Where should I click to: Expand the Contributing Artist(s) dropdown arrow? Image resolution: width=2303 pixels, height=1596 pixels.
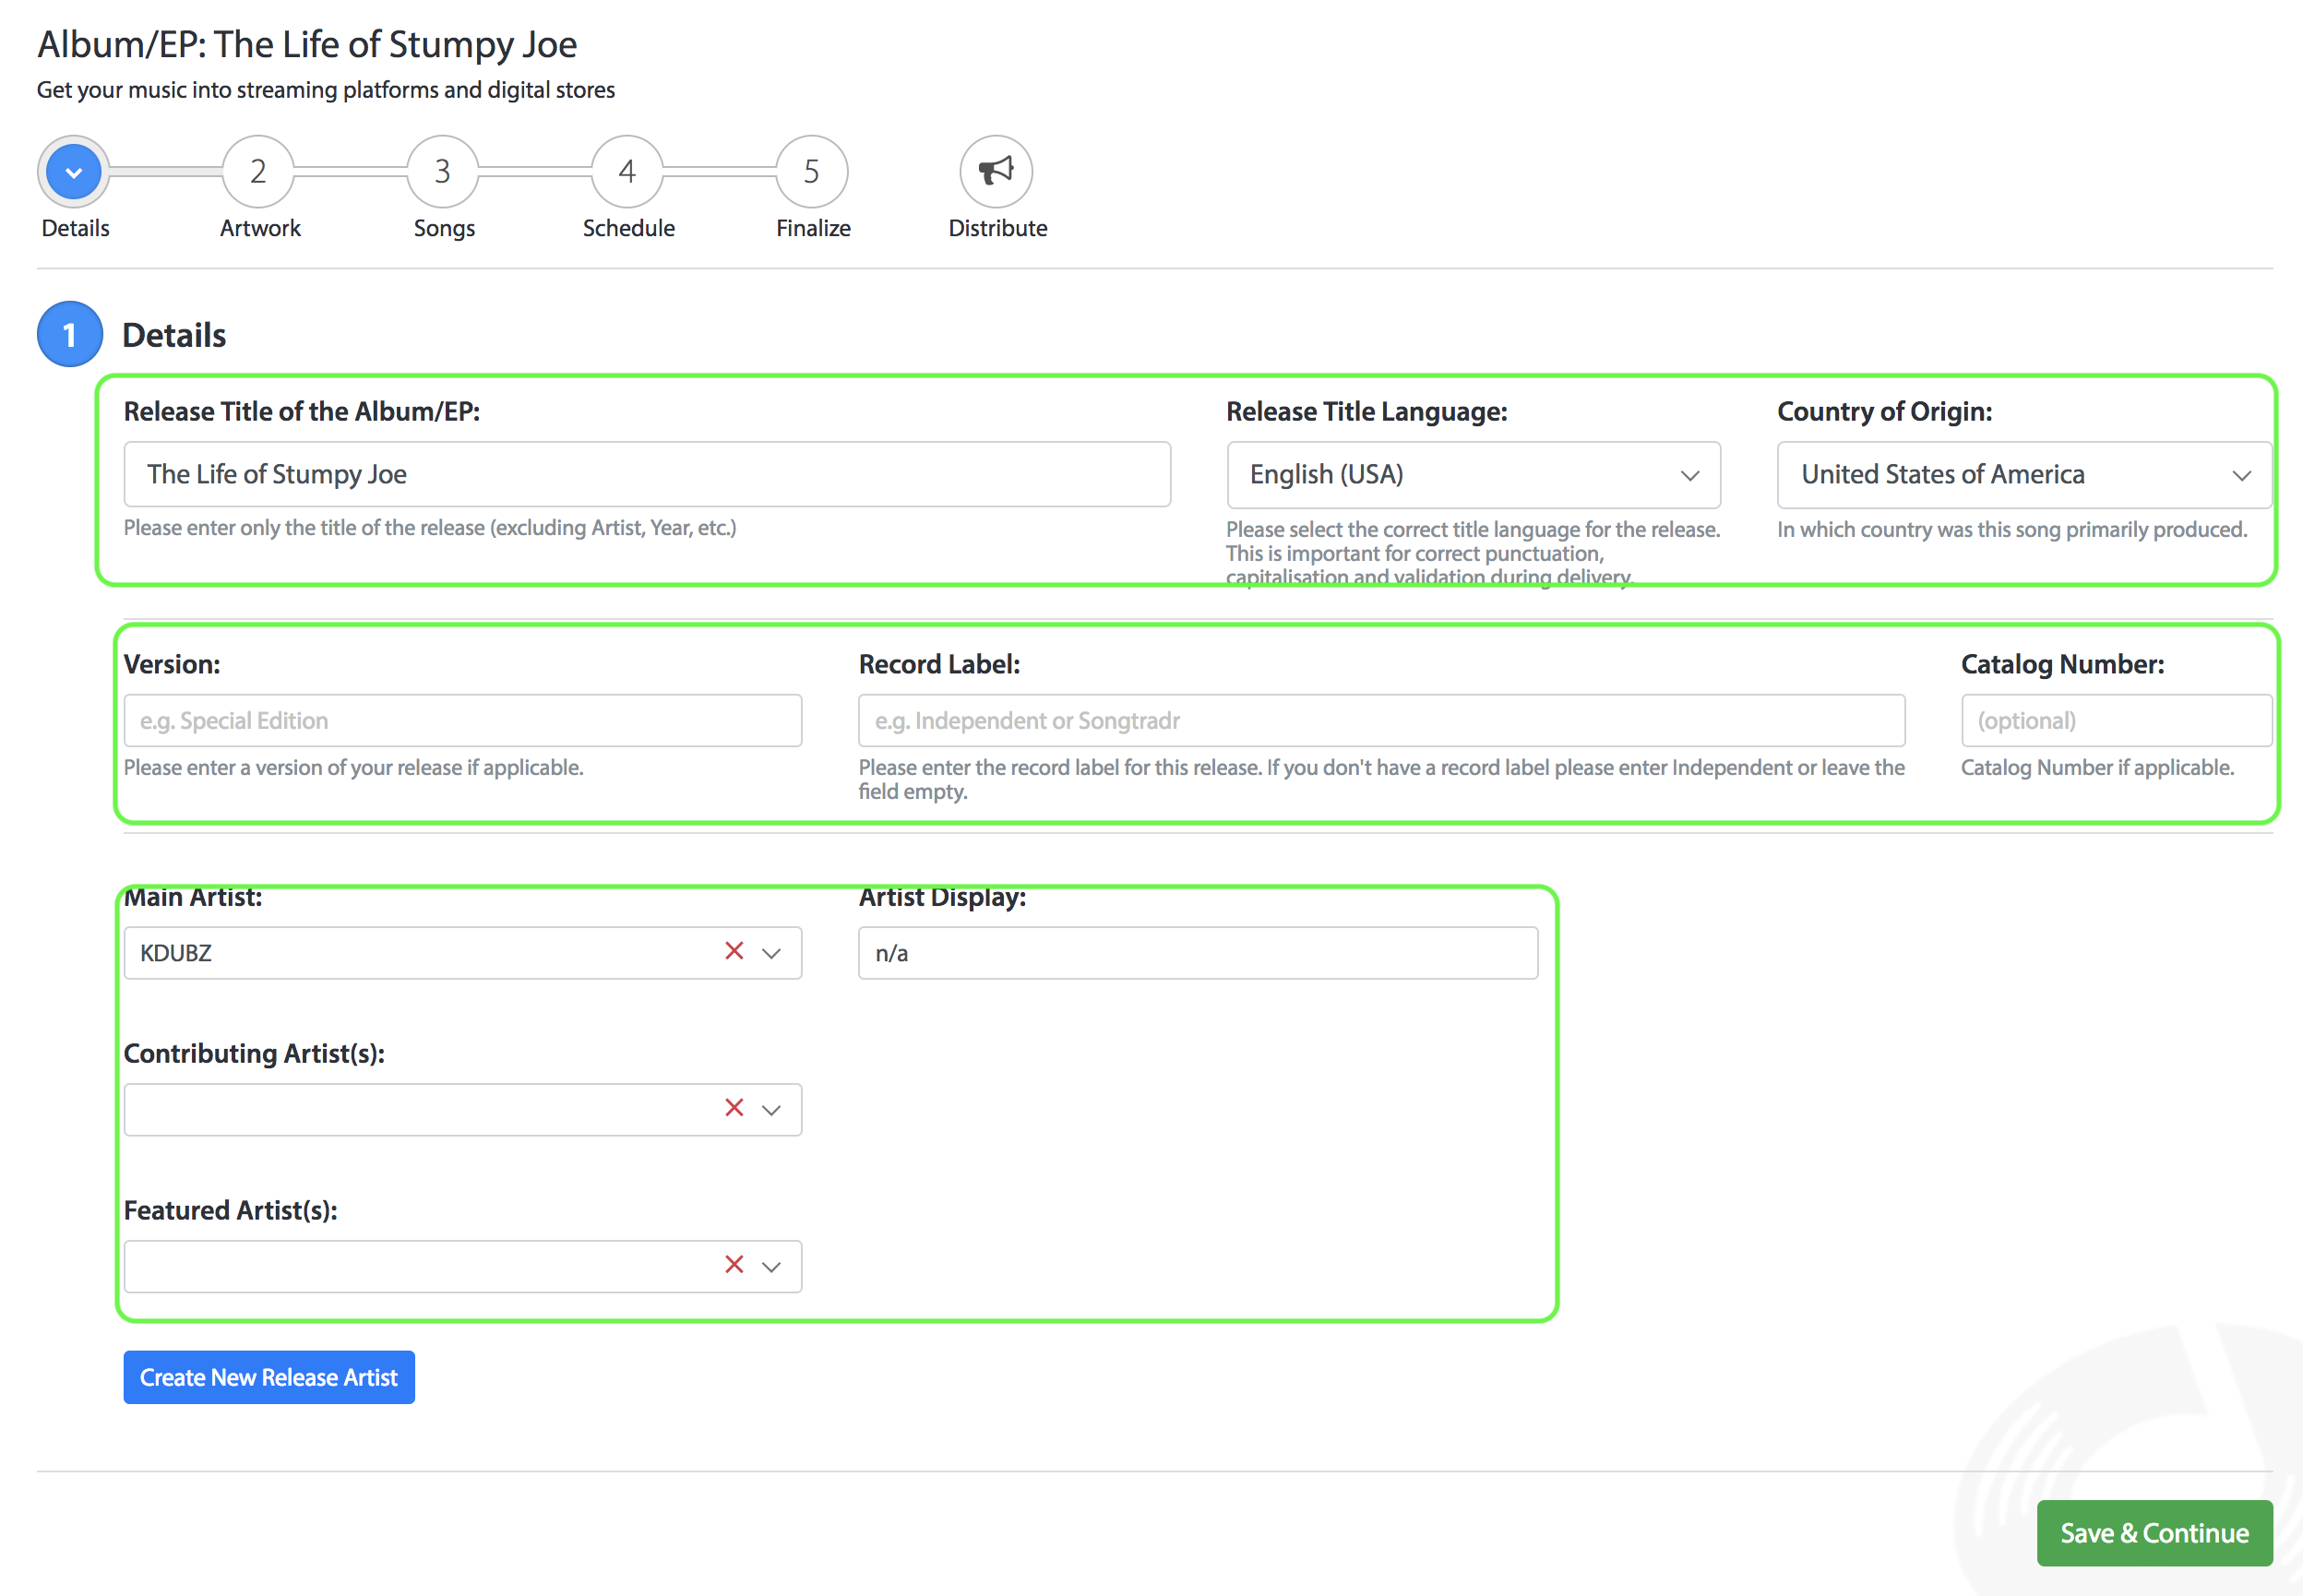click(x=771, y=1111)
